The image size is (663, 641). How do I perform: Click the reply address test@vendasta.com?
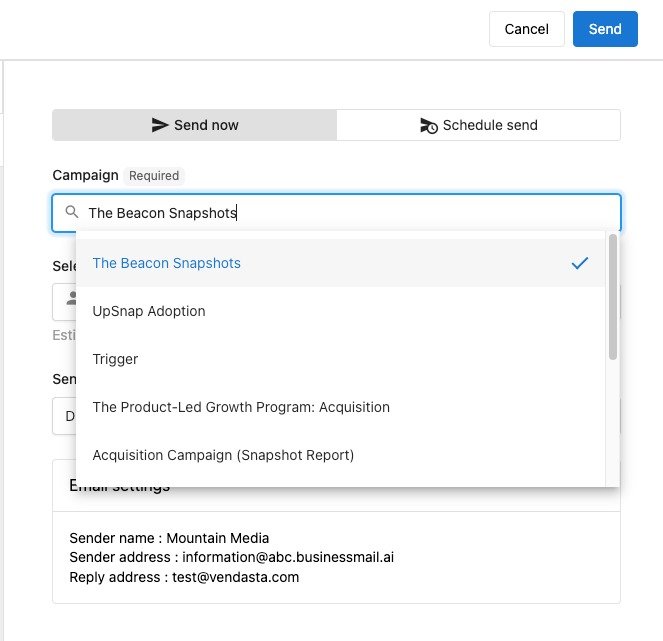[184, 577]
